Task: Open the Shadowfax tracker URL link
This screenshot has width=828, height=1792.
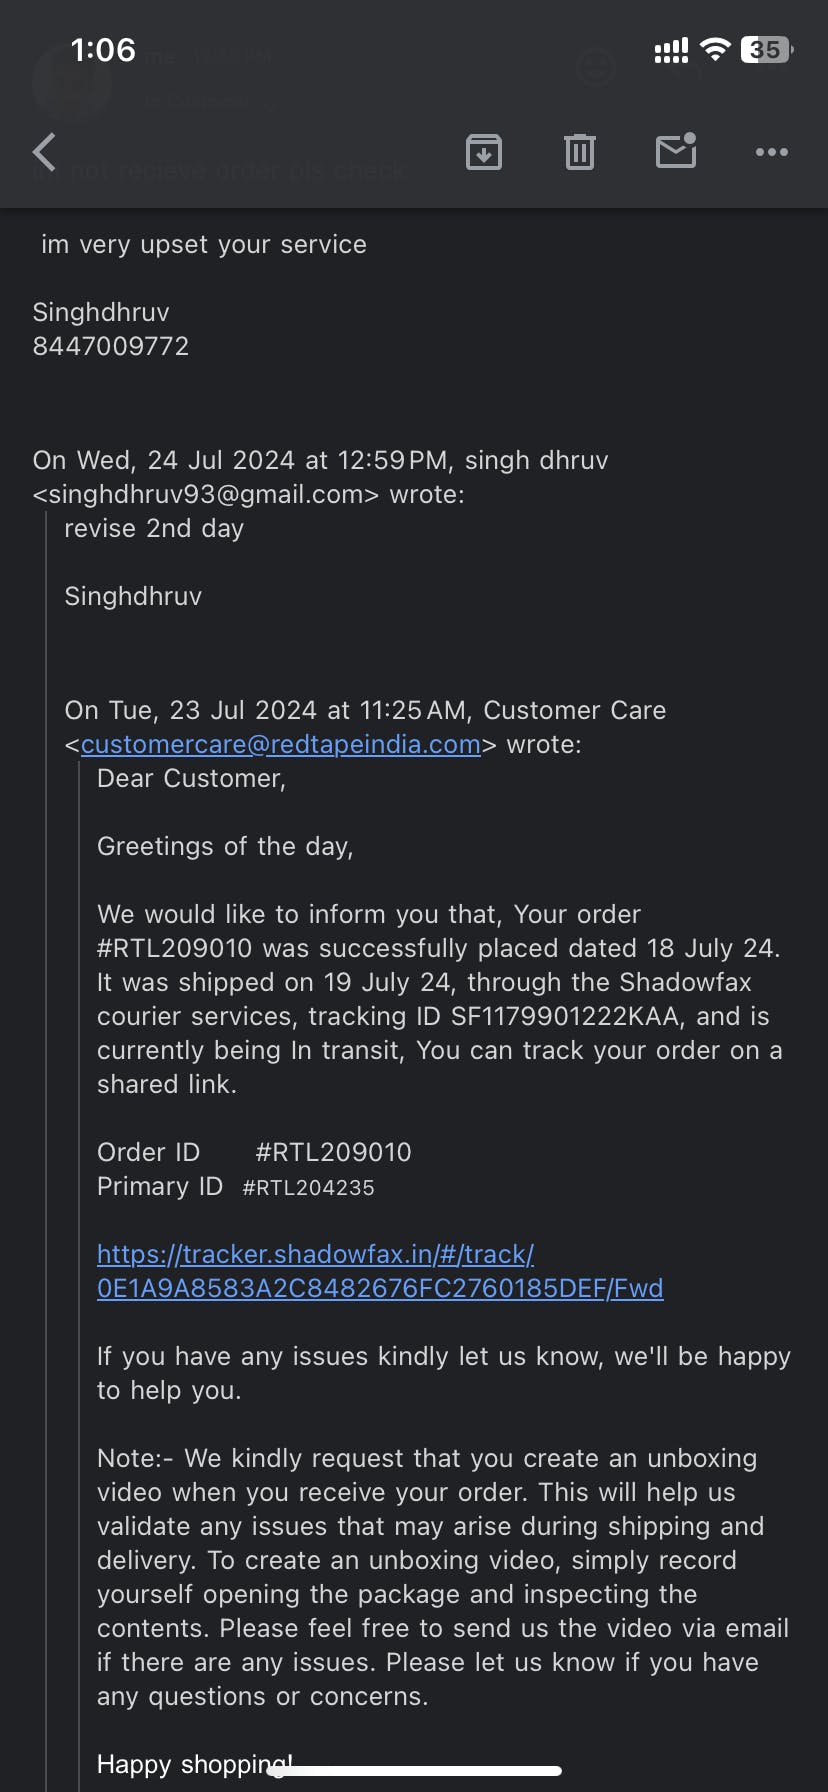Action: pyautogui.click(x=380, y=1271)
